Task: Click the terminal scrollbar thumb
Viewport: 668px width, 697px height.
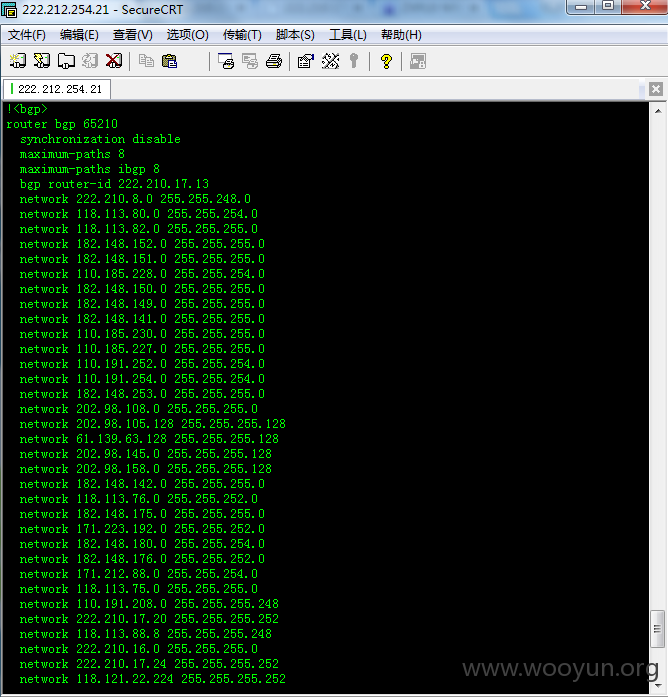Action: coord(657,629)
